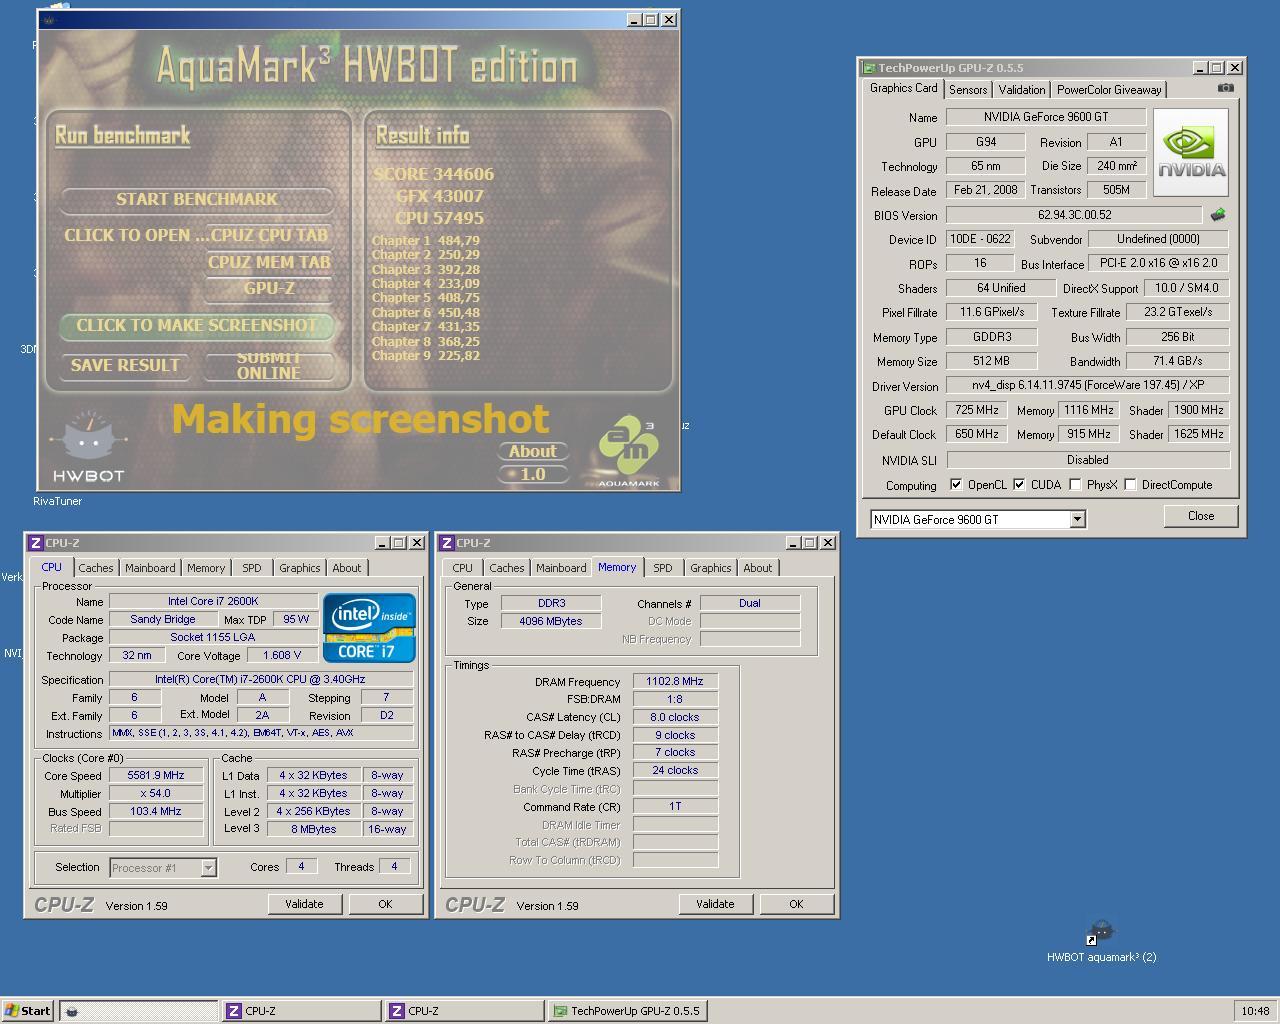The width and height of the screenshot is (1280, 1024).
Task: Open the Start menu
Action: pyautogui.click(x=28, y=1011)
